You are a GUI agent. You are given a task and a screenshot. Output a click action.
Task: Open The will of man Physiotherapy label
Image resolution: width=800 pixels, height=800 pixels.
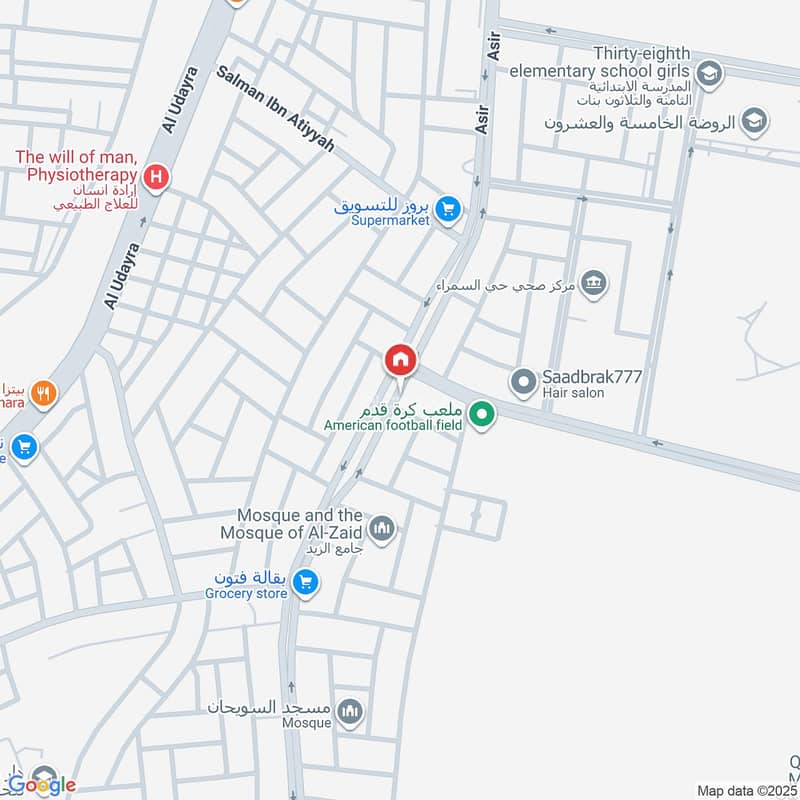point(77,165)
